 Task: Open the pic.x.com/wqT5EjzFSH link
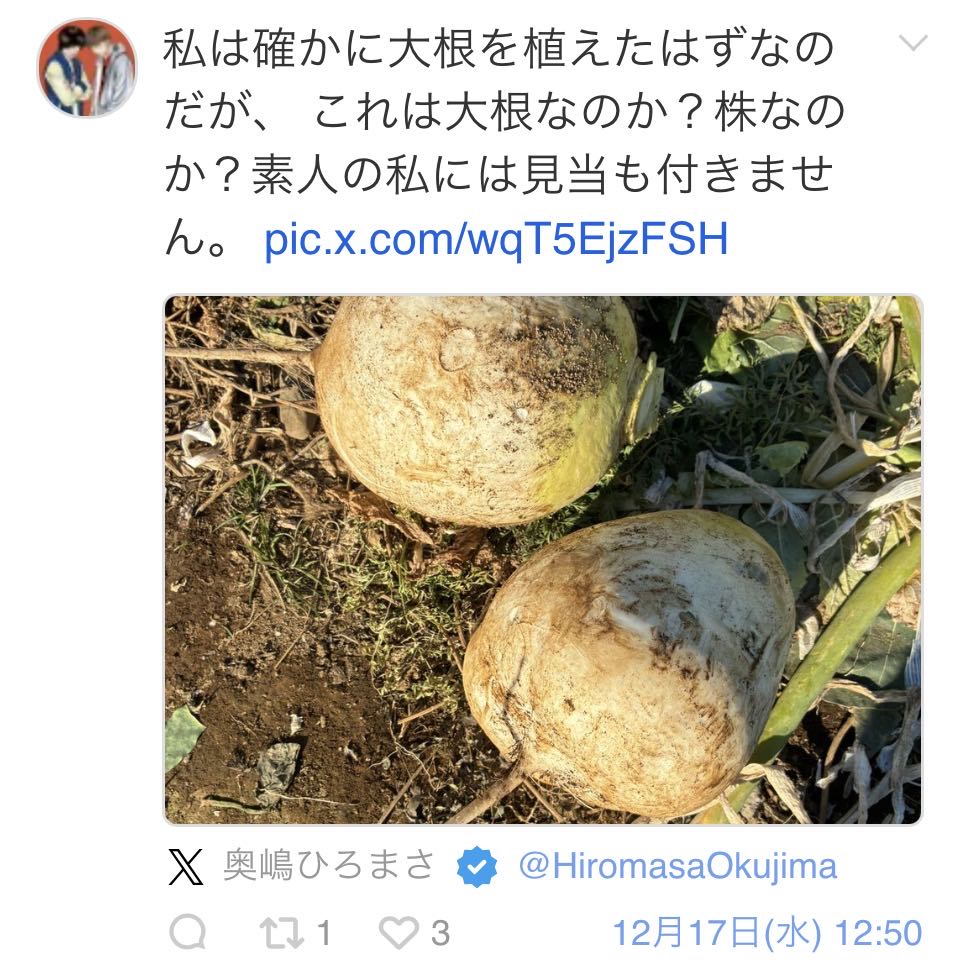pos(496,239)
